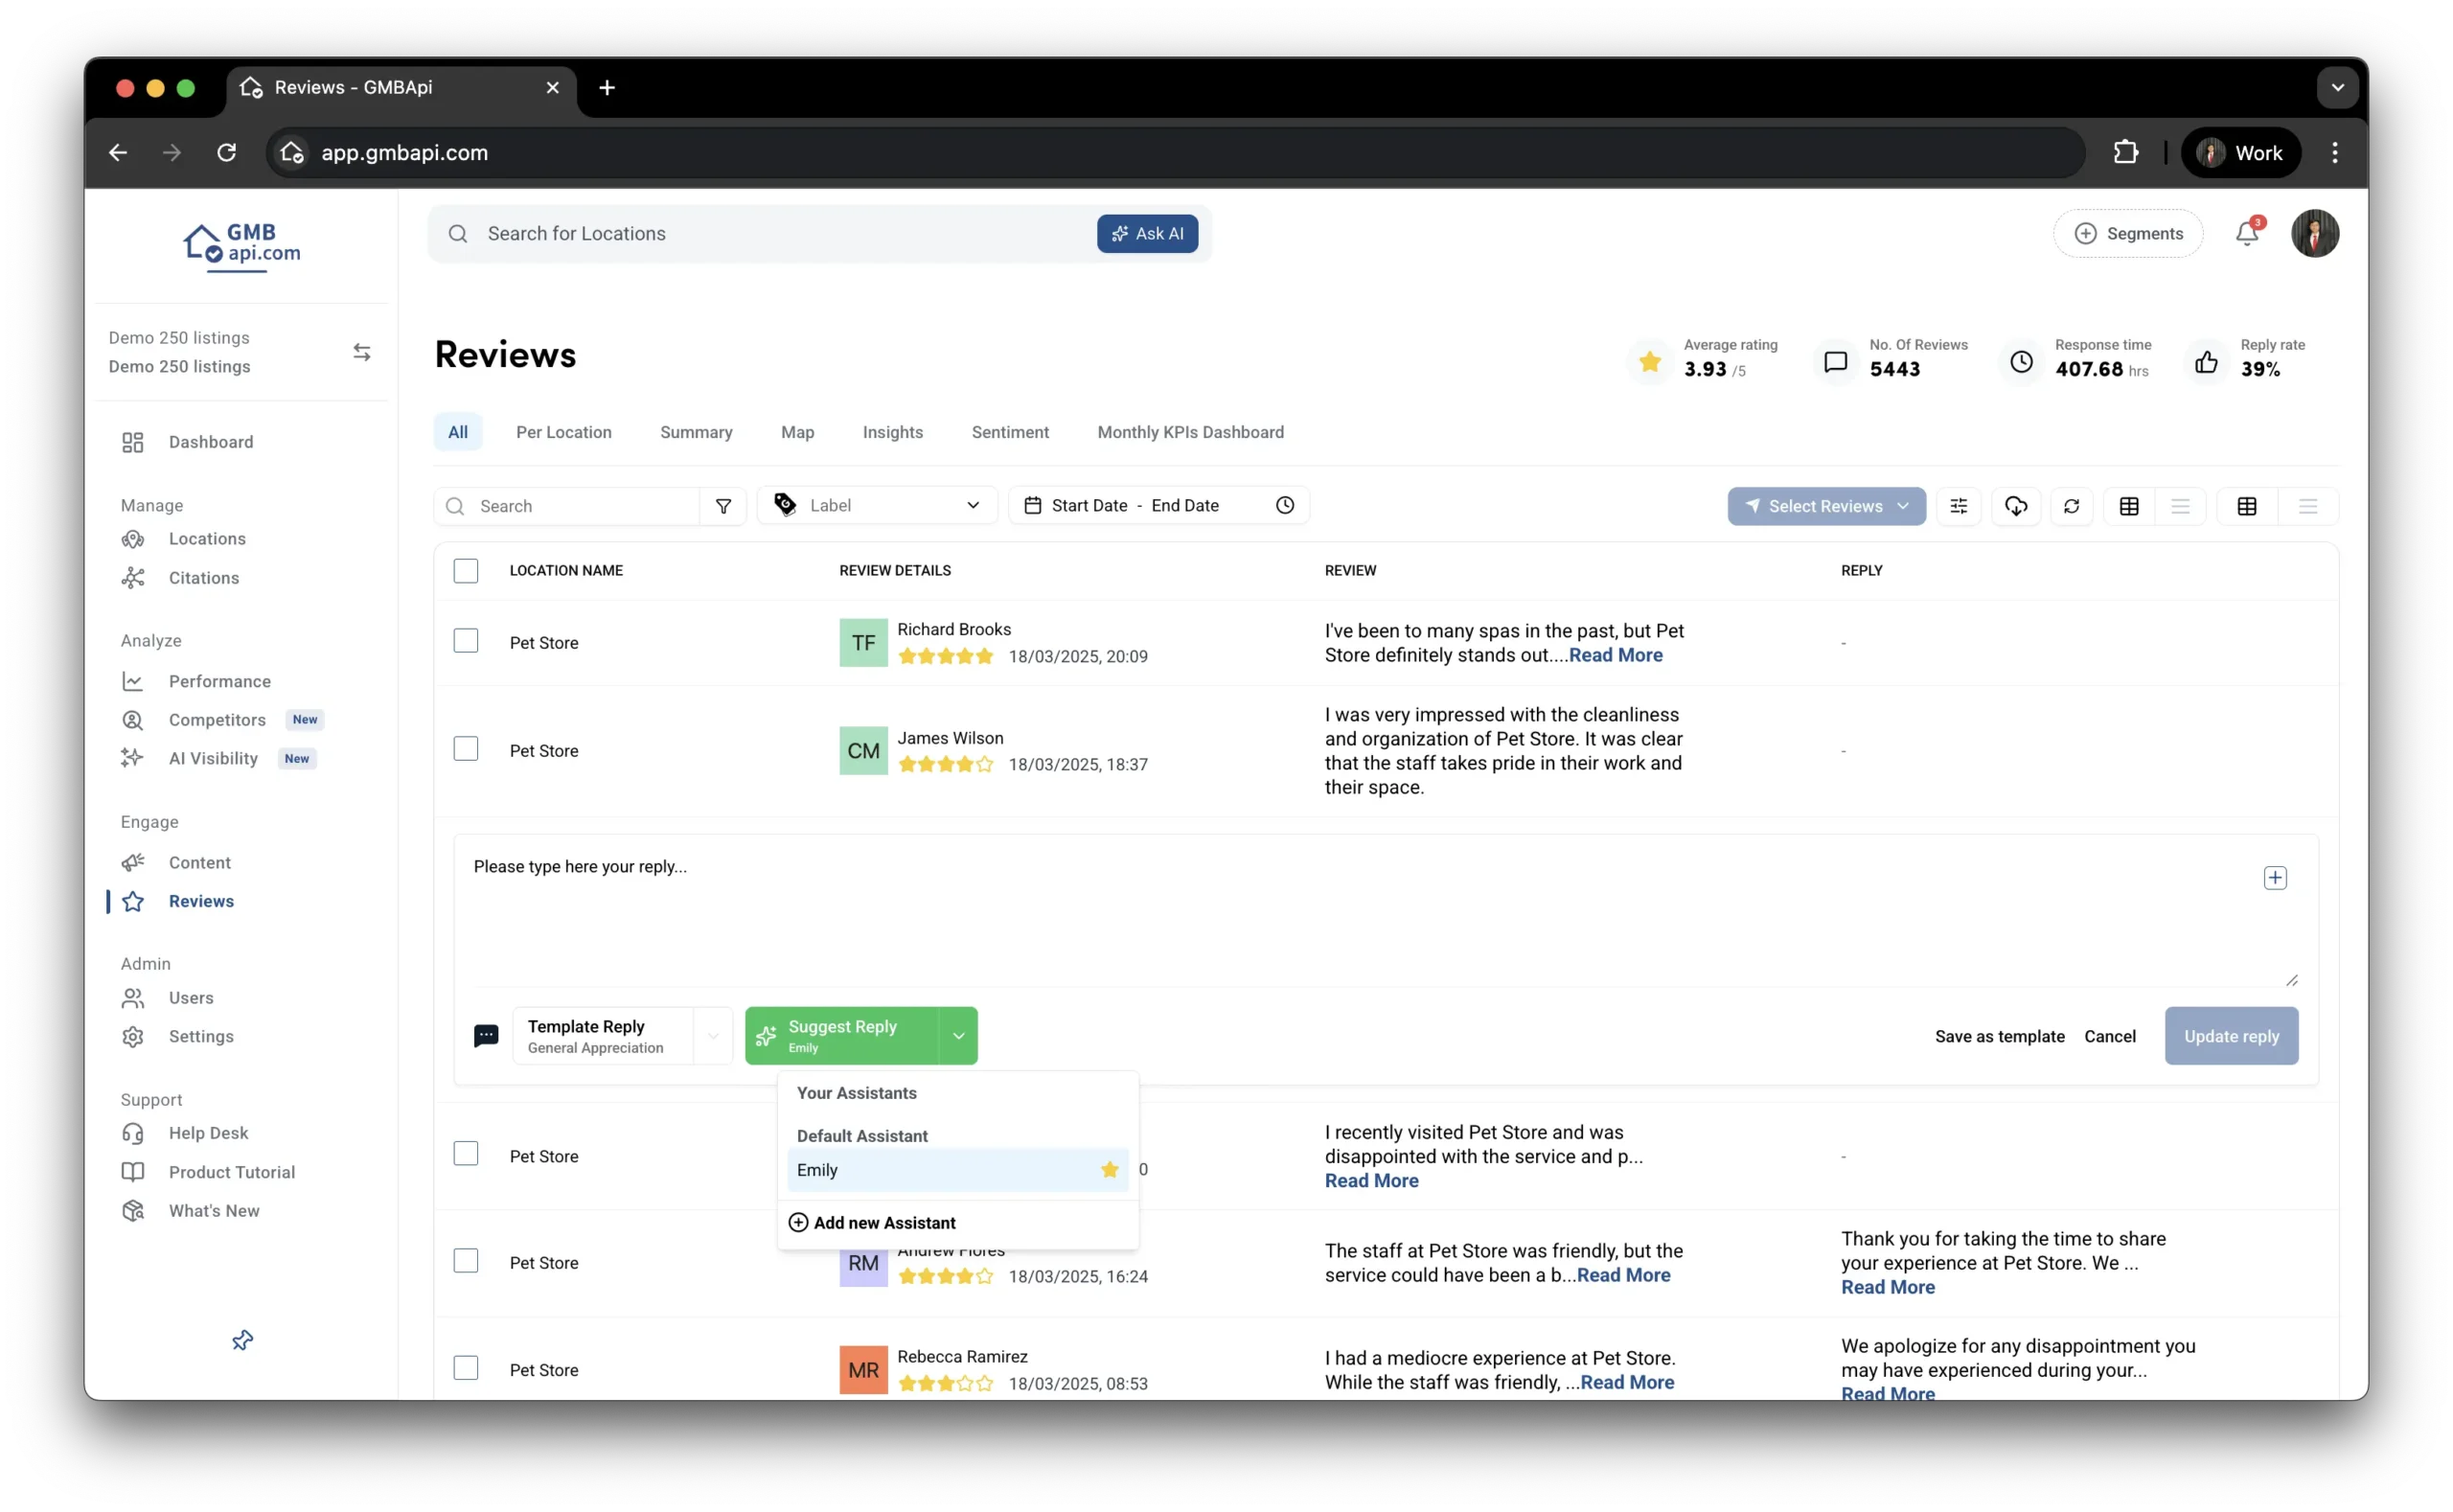Click the account switch arrows icon
Viewport: 2453px width, 1512px height.
coord(362,352)
